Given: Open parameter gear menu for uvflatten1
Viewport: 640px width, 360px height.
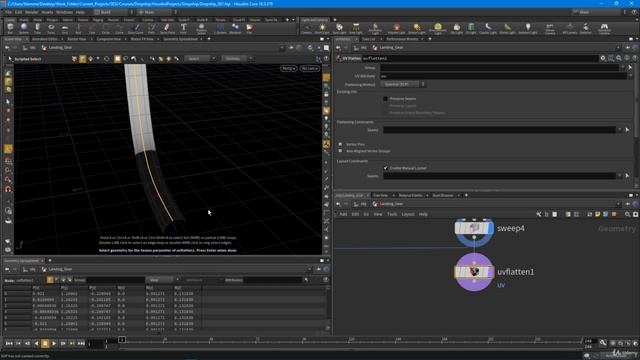Looking at the screenshot, I should 603,58.
